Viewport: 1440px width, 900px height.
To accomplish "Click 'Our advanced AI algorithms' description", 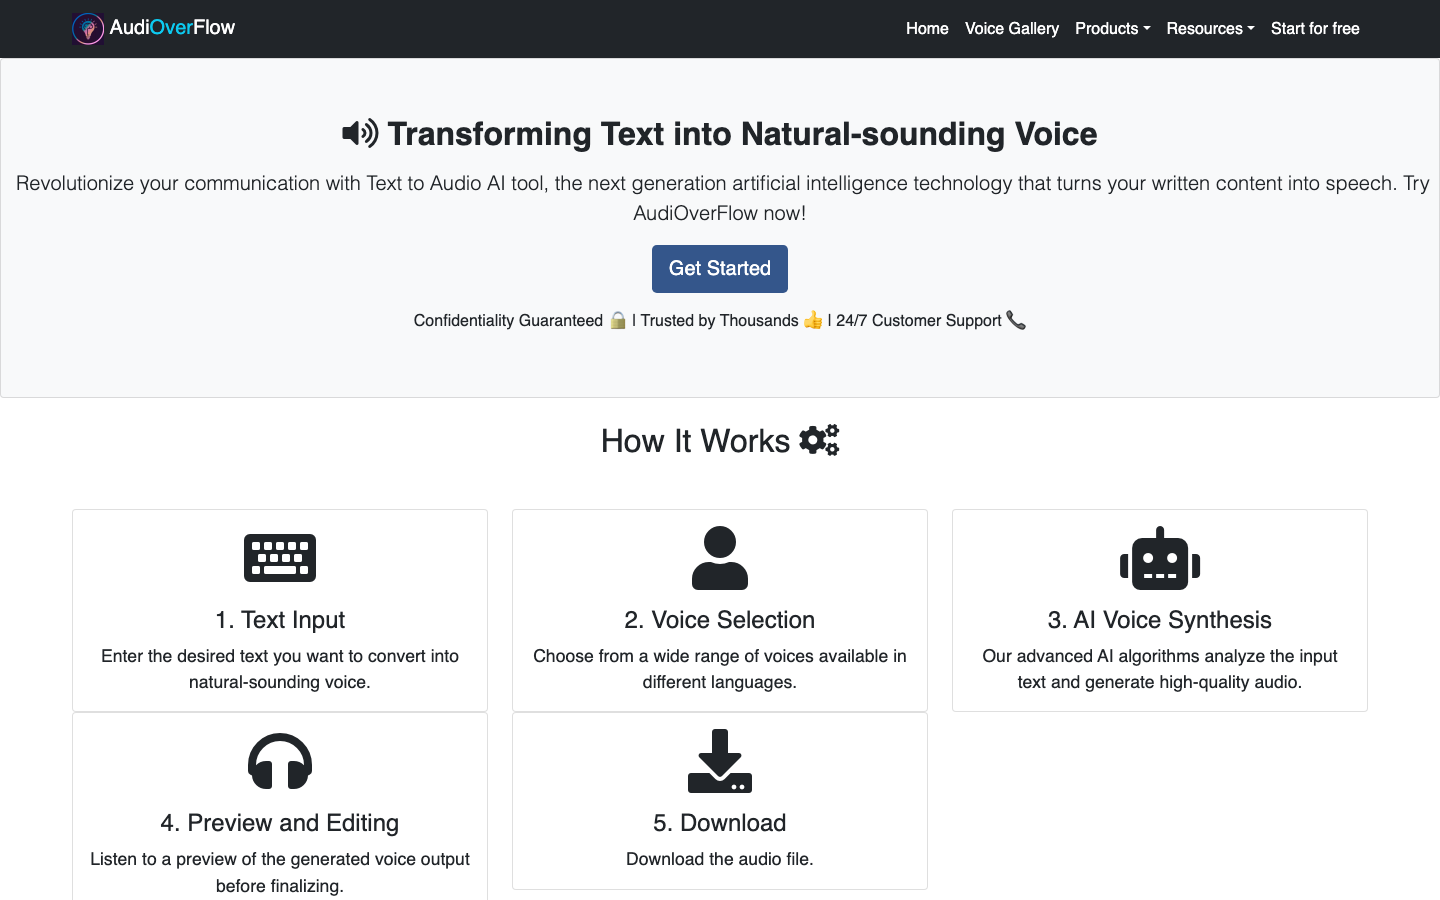I will 1160,669.
